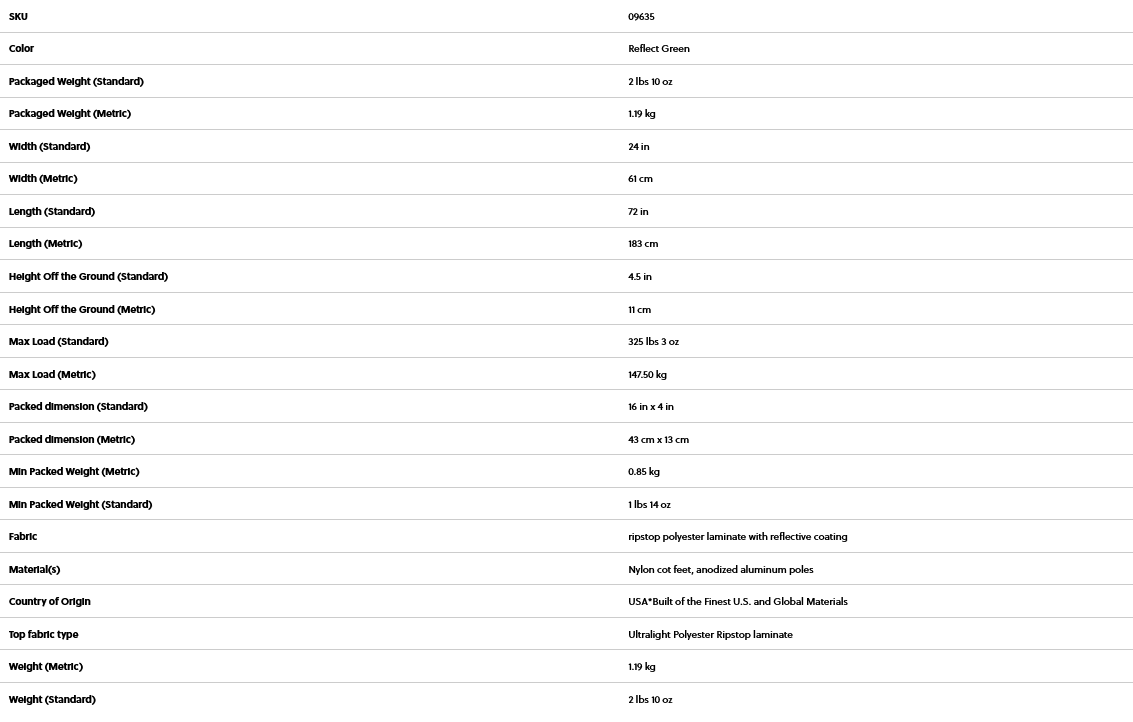Click the 1 lbs 14 oz value
This screenshot has width=1133, height=722.
(x=649, y=505)
